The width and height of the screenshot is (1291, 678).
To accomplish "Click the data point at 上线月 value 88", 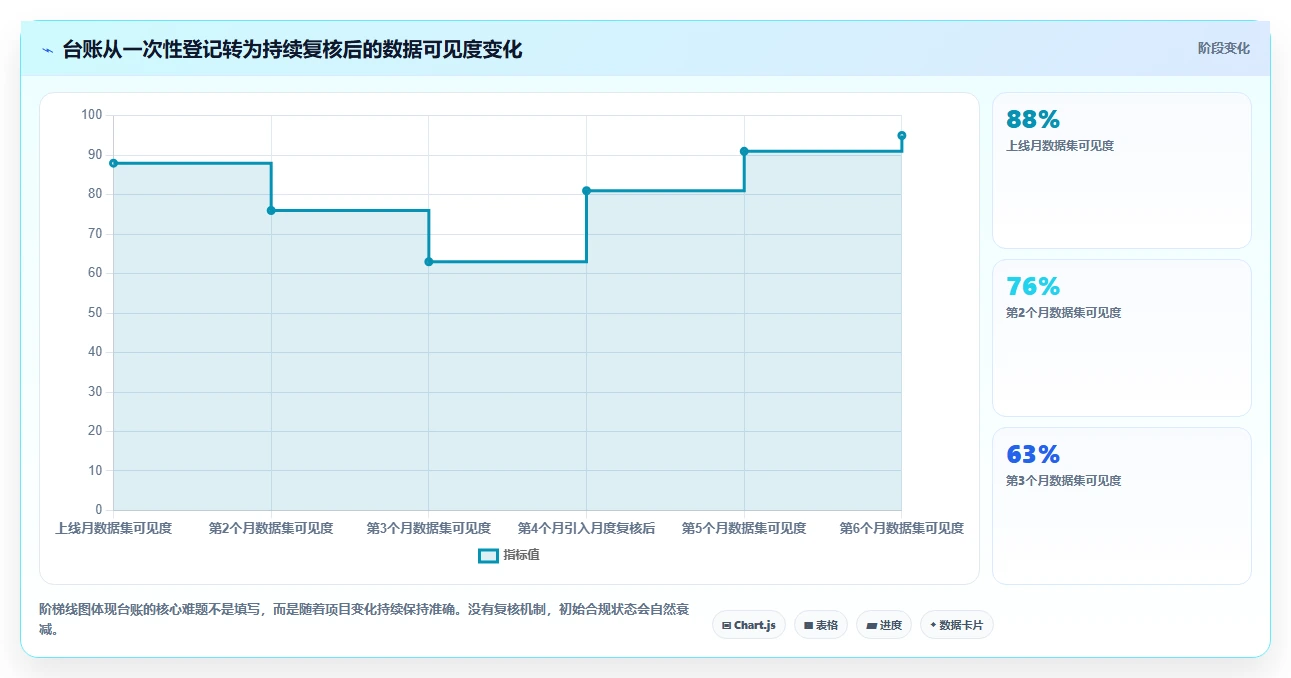I will [x=113, y=163].
